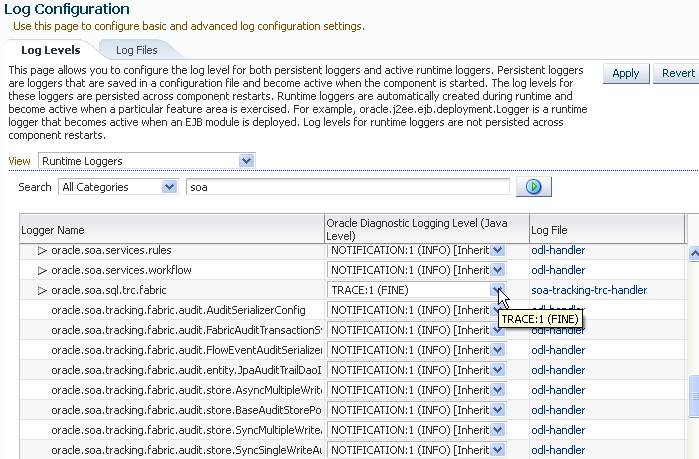Viewport: 699px width, 459px height.
Task: Select the oracle.soa.tracking.fabric.audit.AuditSerializerConfig row name
Action: pos(178,310)
